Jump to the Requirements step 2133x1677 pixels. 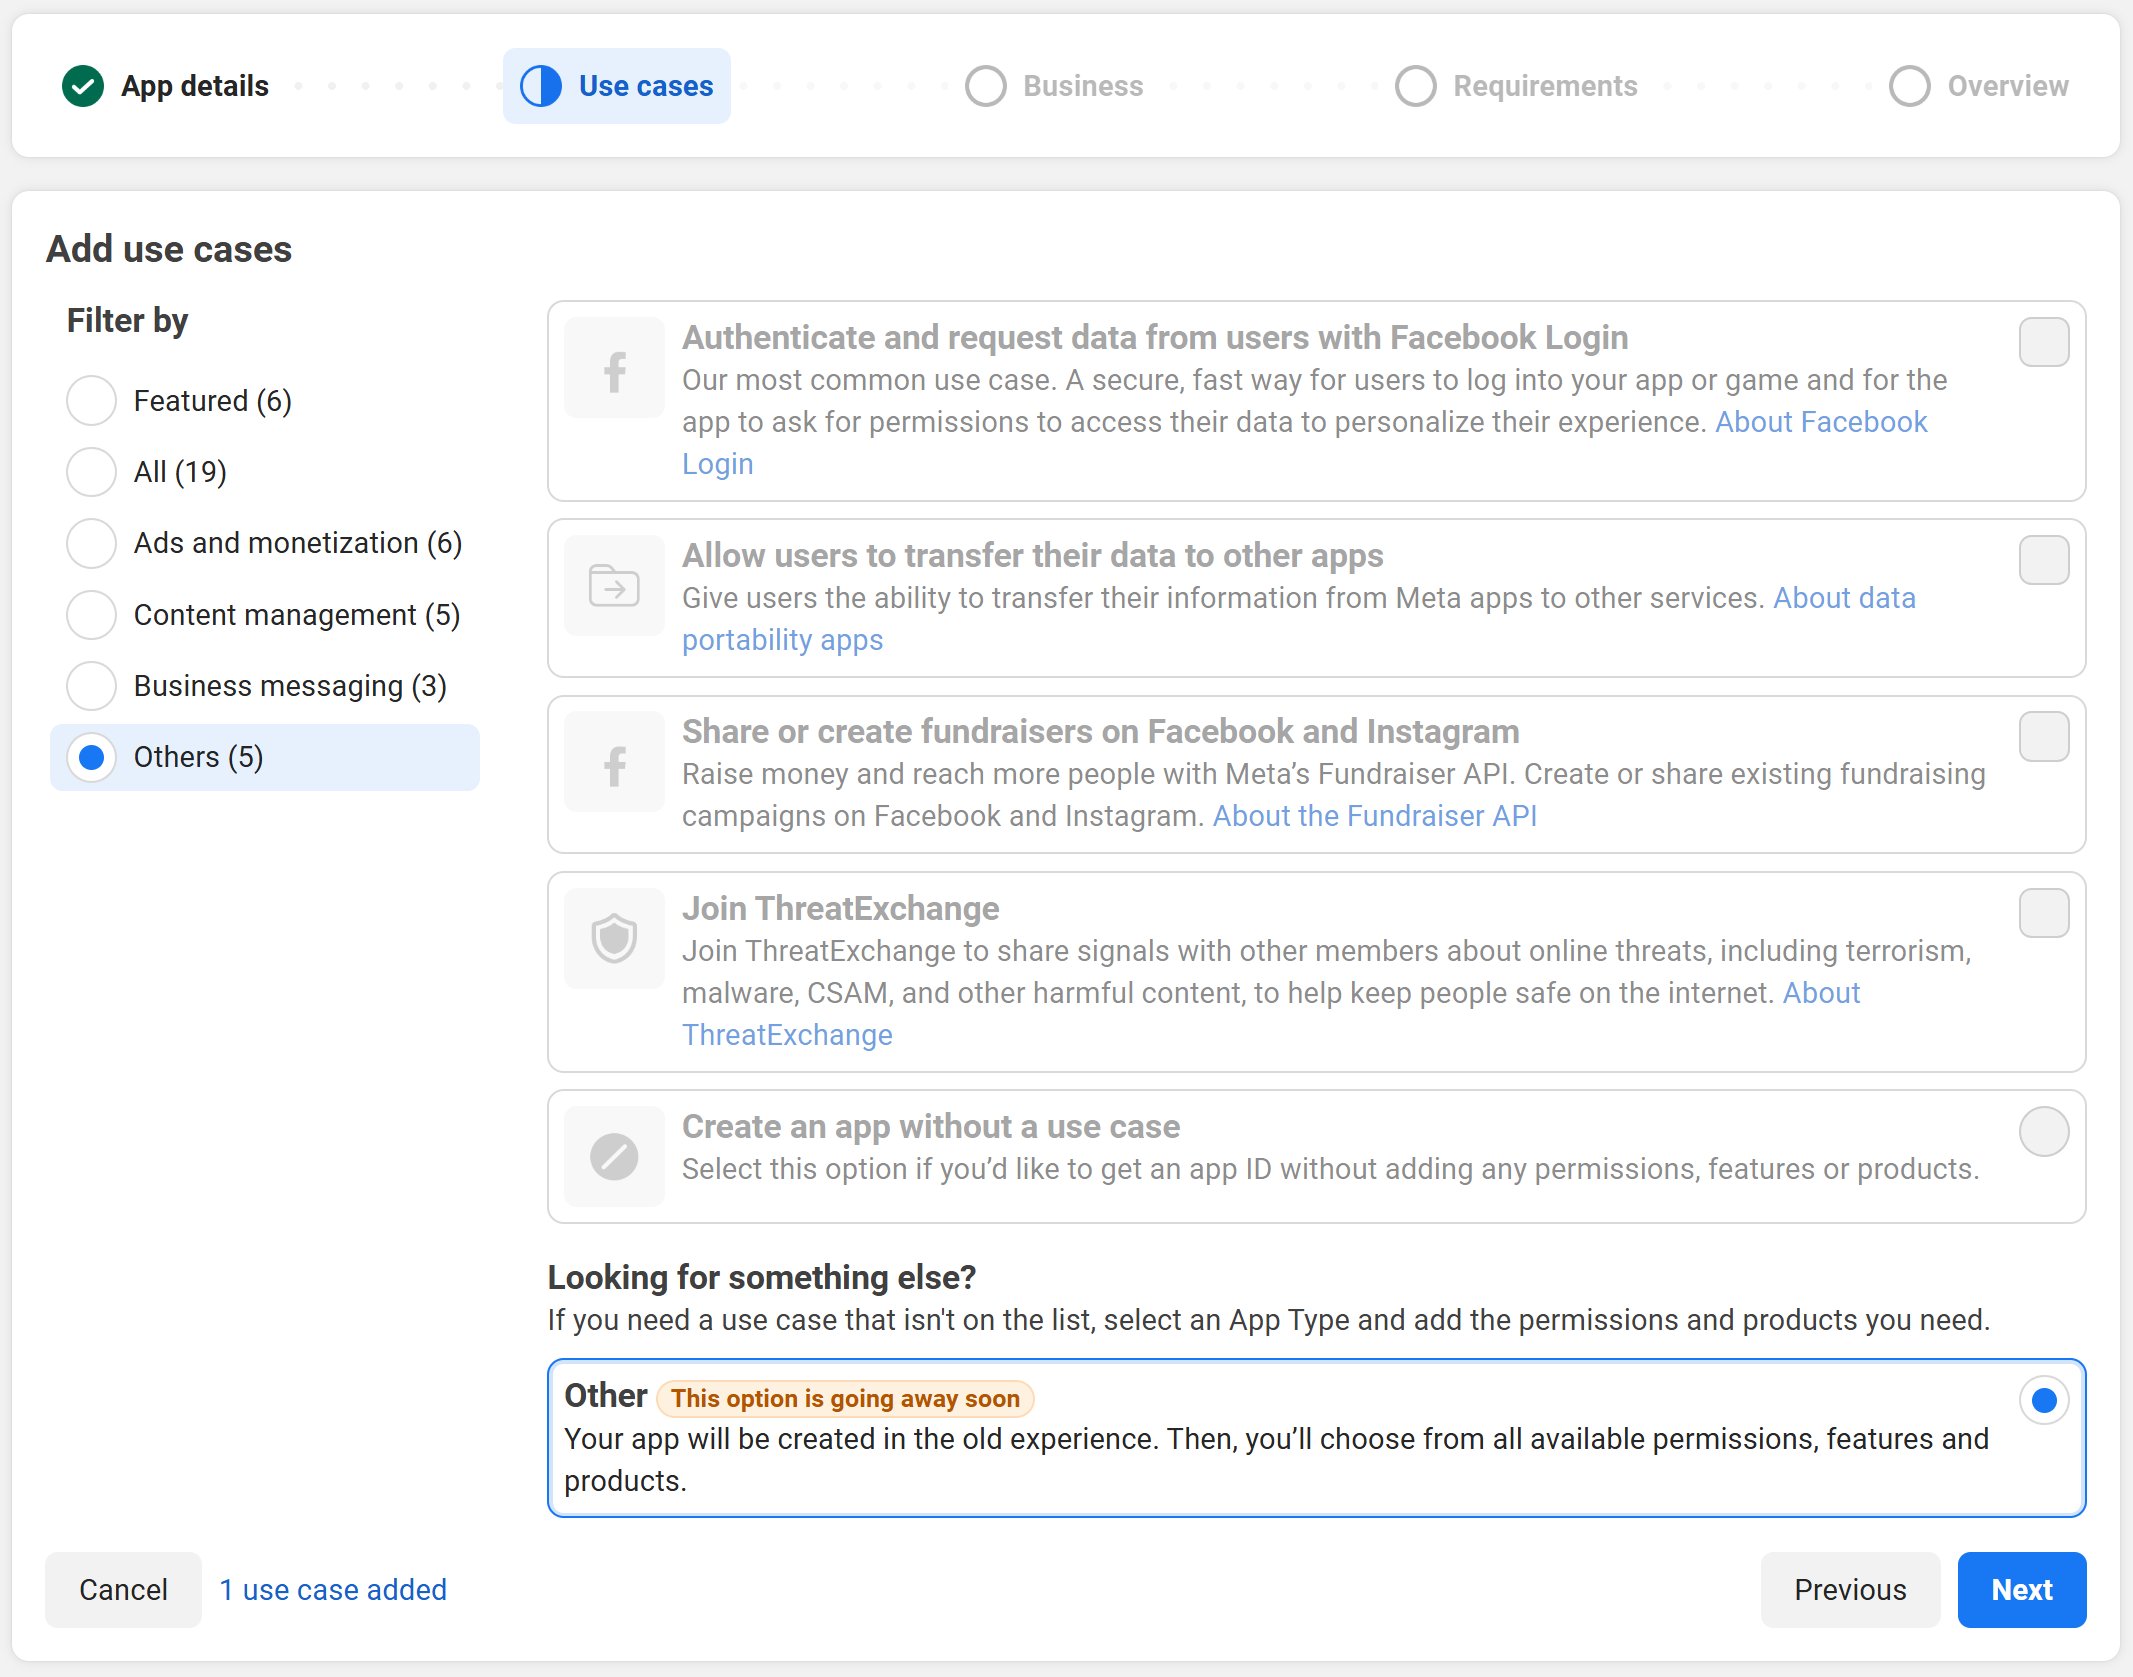point(1517,86)
